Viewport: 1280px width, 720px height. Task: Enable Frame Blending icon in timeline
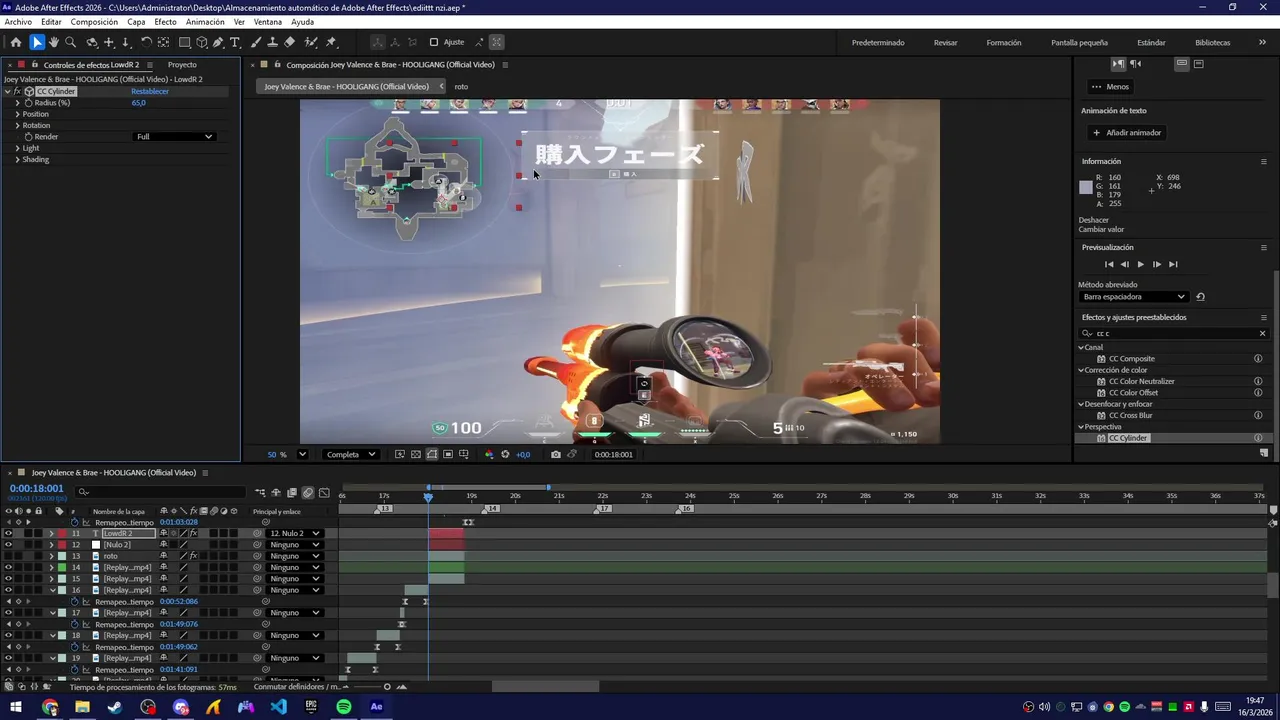(x=292, y=492)
